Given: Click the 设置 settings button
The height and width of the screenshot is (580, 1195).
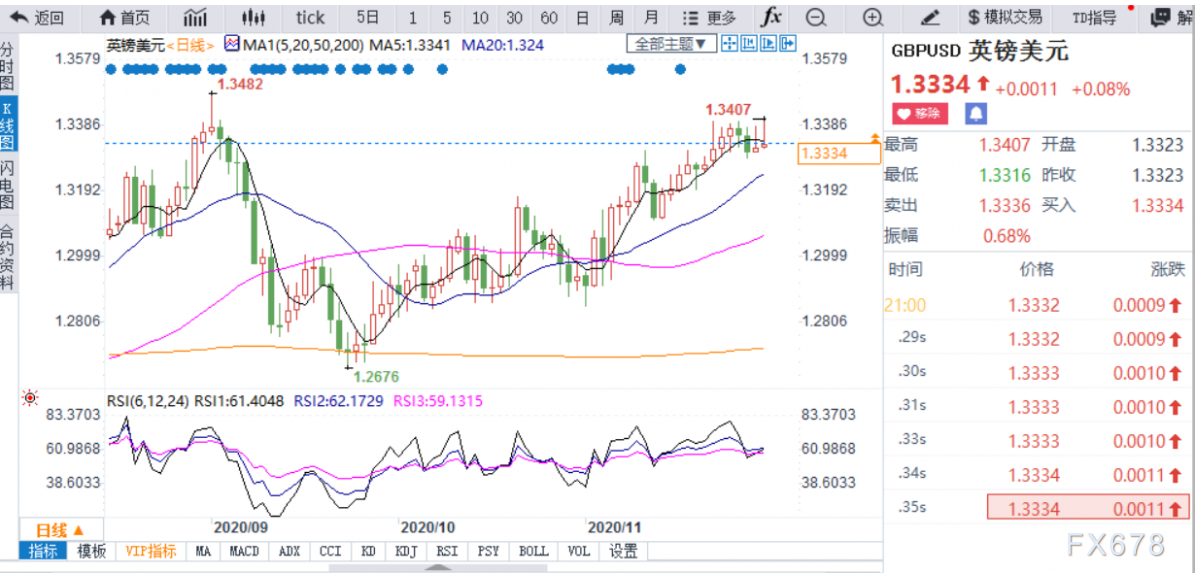Looking at the screenshot, I should coord(623,551).
